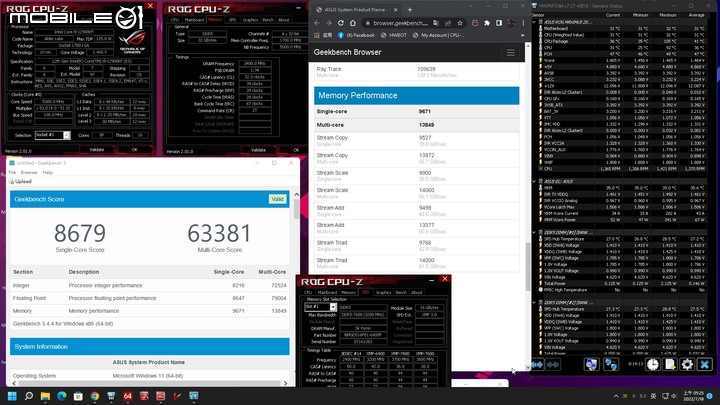Open AIDA64 red 64 taskbar icon

(128, 396)
